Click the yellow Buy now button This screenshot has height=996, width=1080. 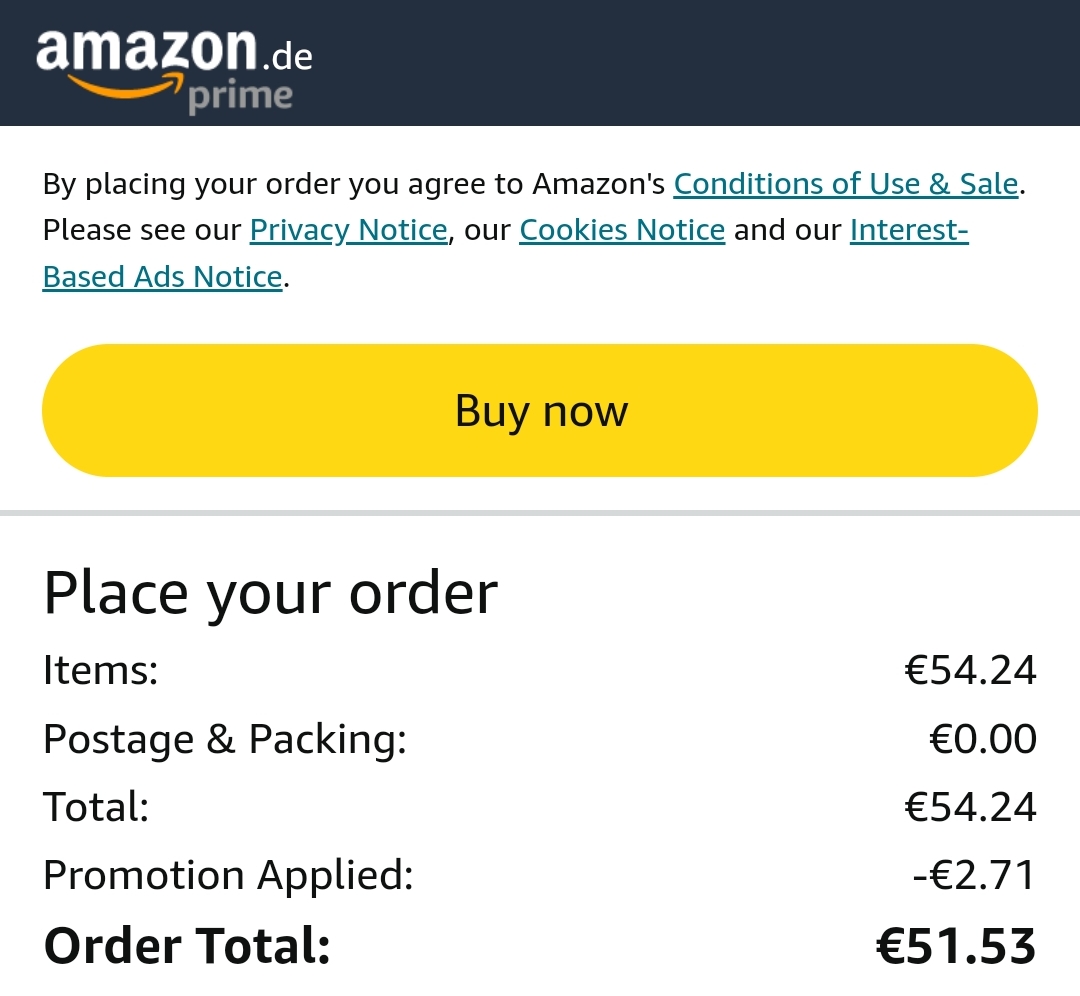[540, 411]
